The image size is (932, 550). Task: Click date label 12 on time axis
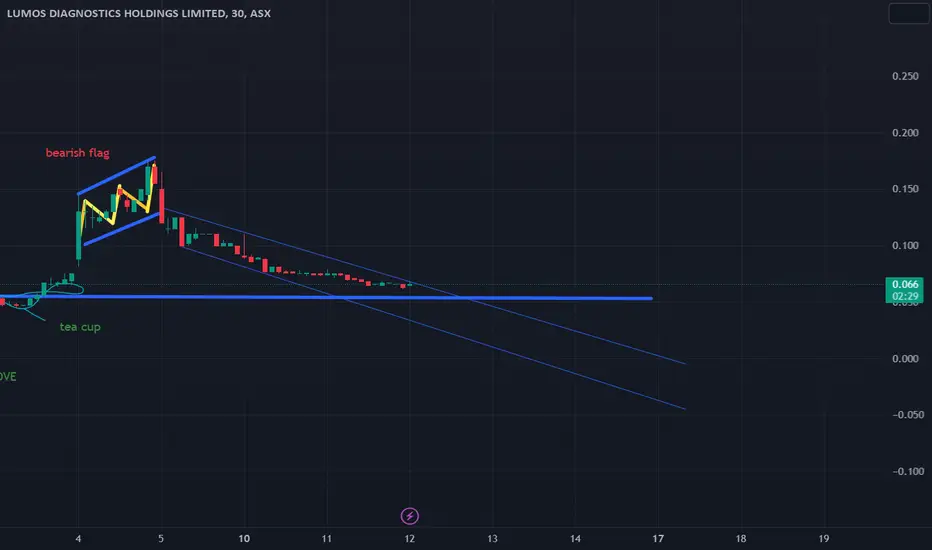pos(410,539)
